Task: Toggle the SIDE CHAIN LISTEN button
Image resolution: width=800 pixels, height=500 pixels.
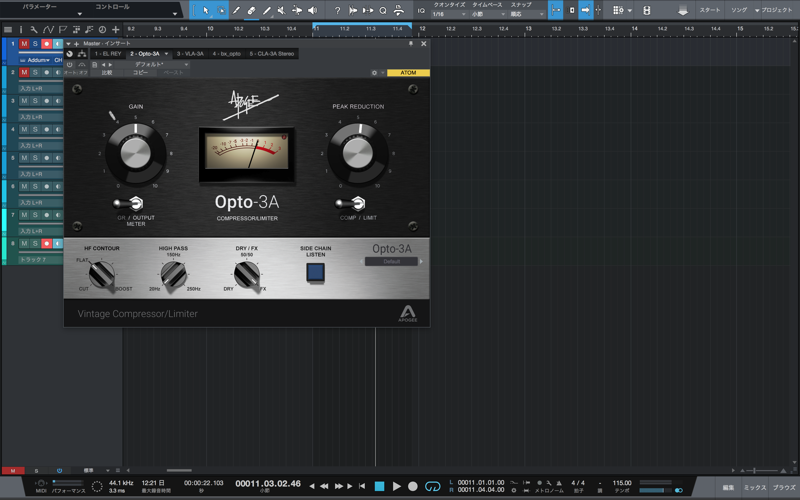Action: 315,272
